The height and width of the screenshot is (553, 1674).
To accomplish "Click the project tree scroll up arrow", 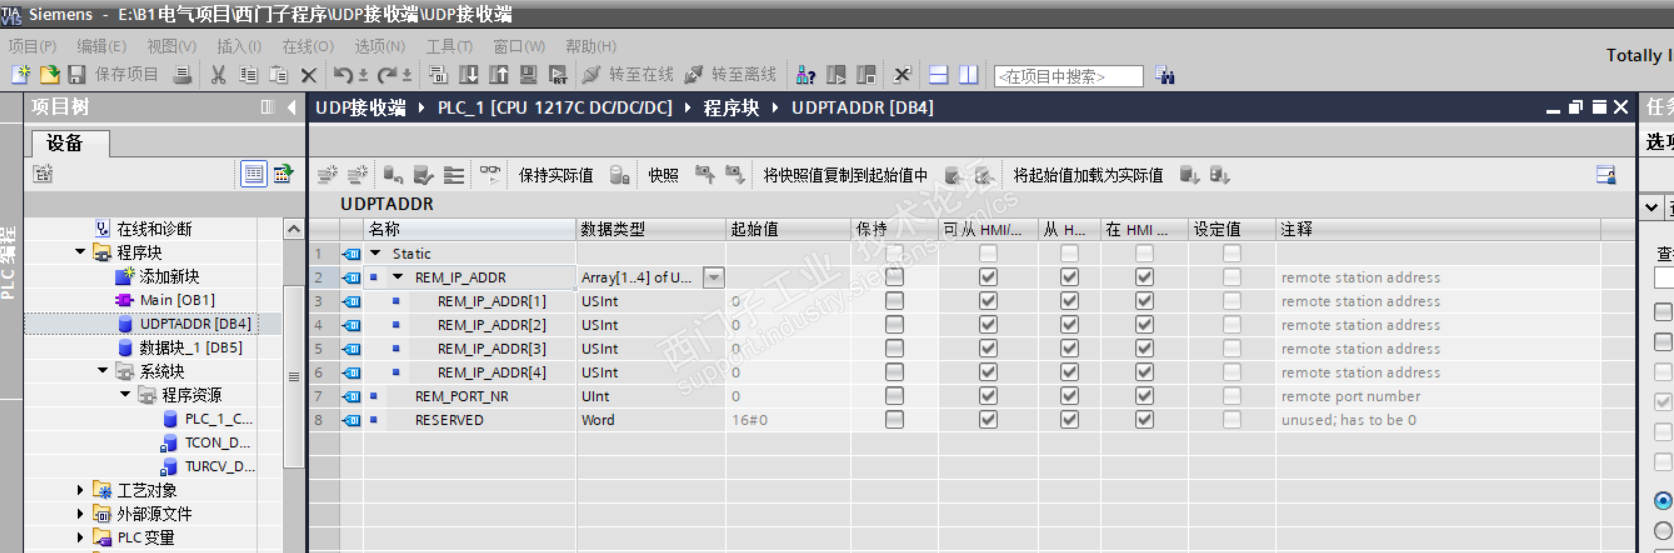I will click(293, 229).
